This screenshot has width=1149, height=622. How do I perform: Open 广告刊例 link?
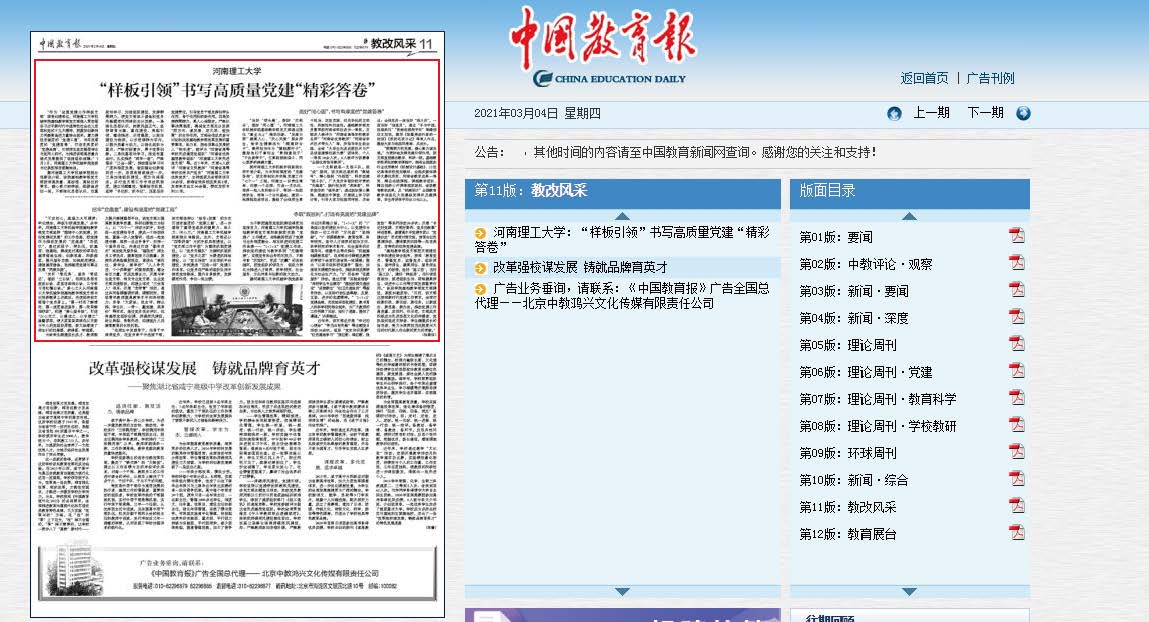point(991,78)
